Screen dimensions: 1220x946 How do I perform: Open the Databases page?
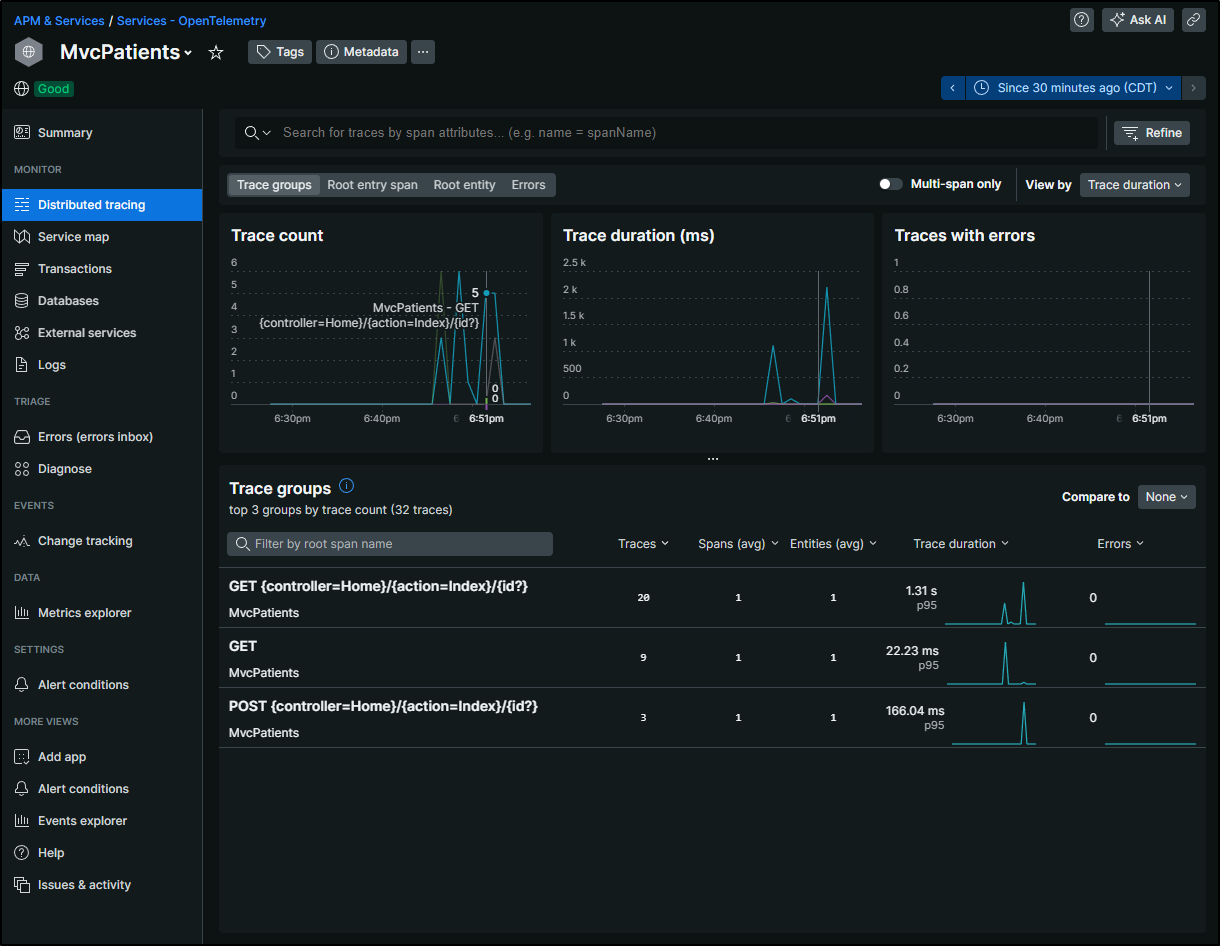click(101, 301)
